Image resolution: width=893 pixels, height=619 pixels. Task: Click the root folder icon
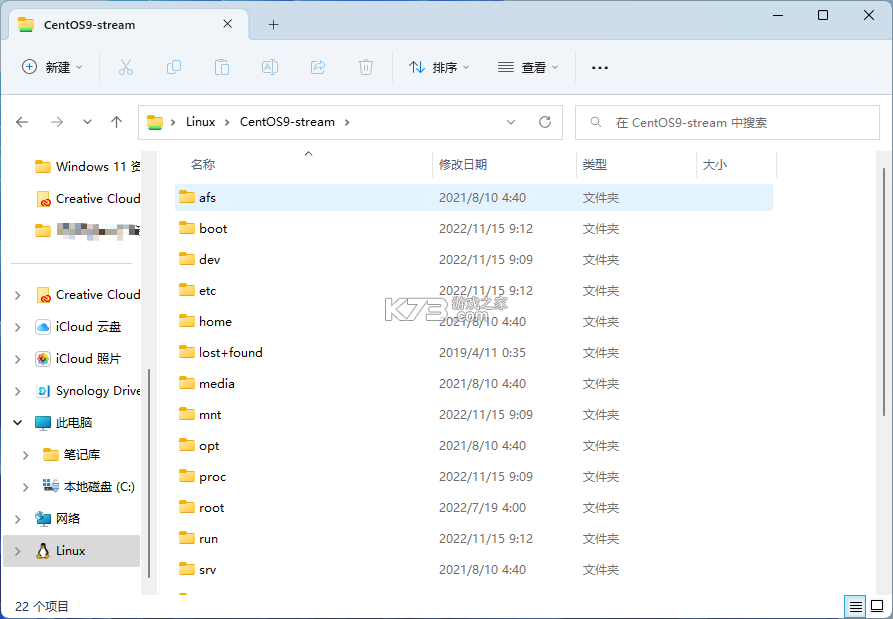point(187,507)
